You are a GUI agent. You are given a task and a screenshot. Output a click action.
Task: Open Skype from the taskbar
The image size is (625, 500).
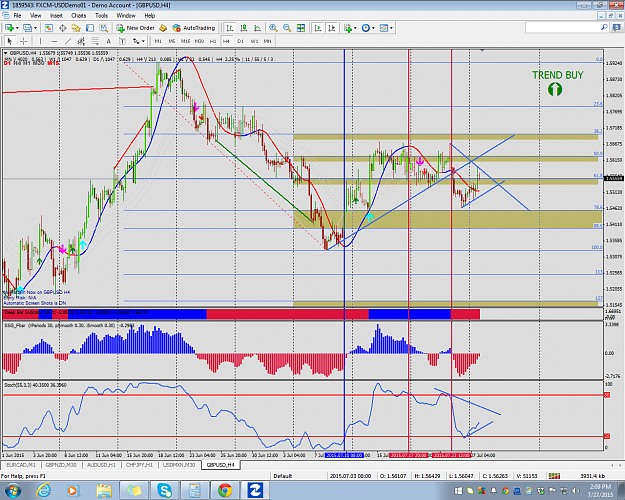pos(164,490)
